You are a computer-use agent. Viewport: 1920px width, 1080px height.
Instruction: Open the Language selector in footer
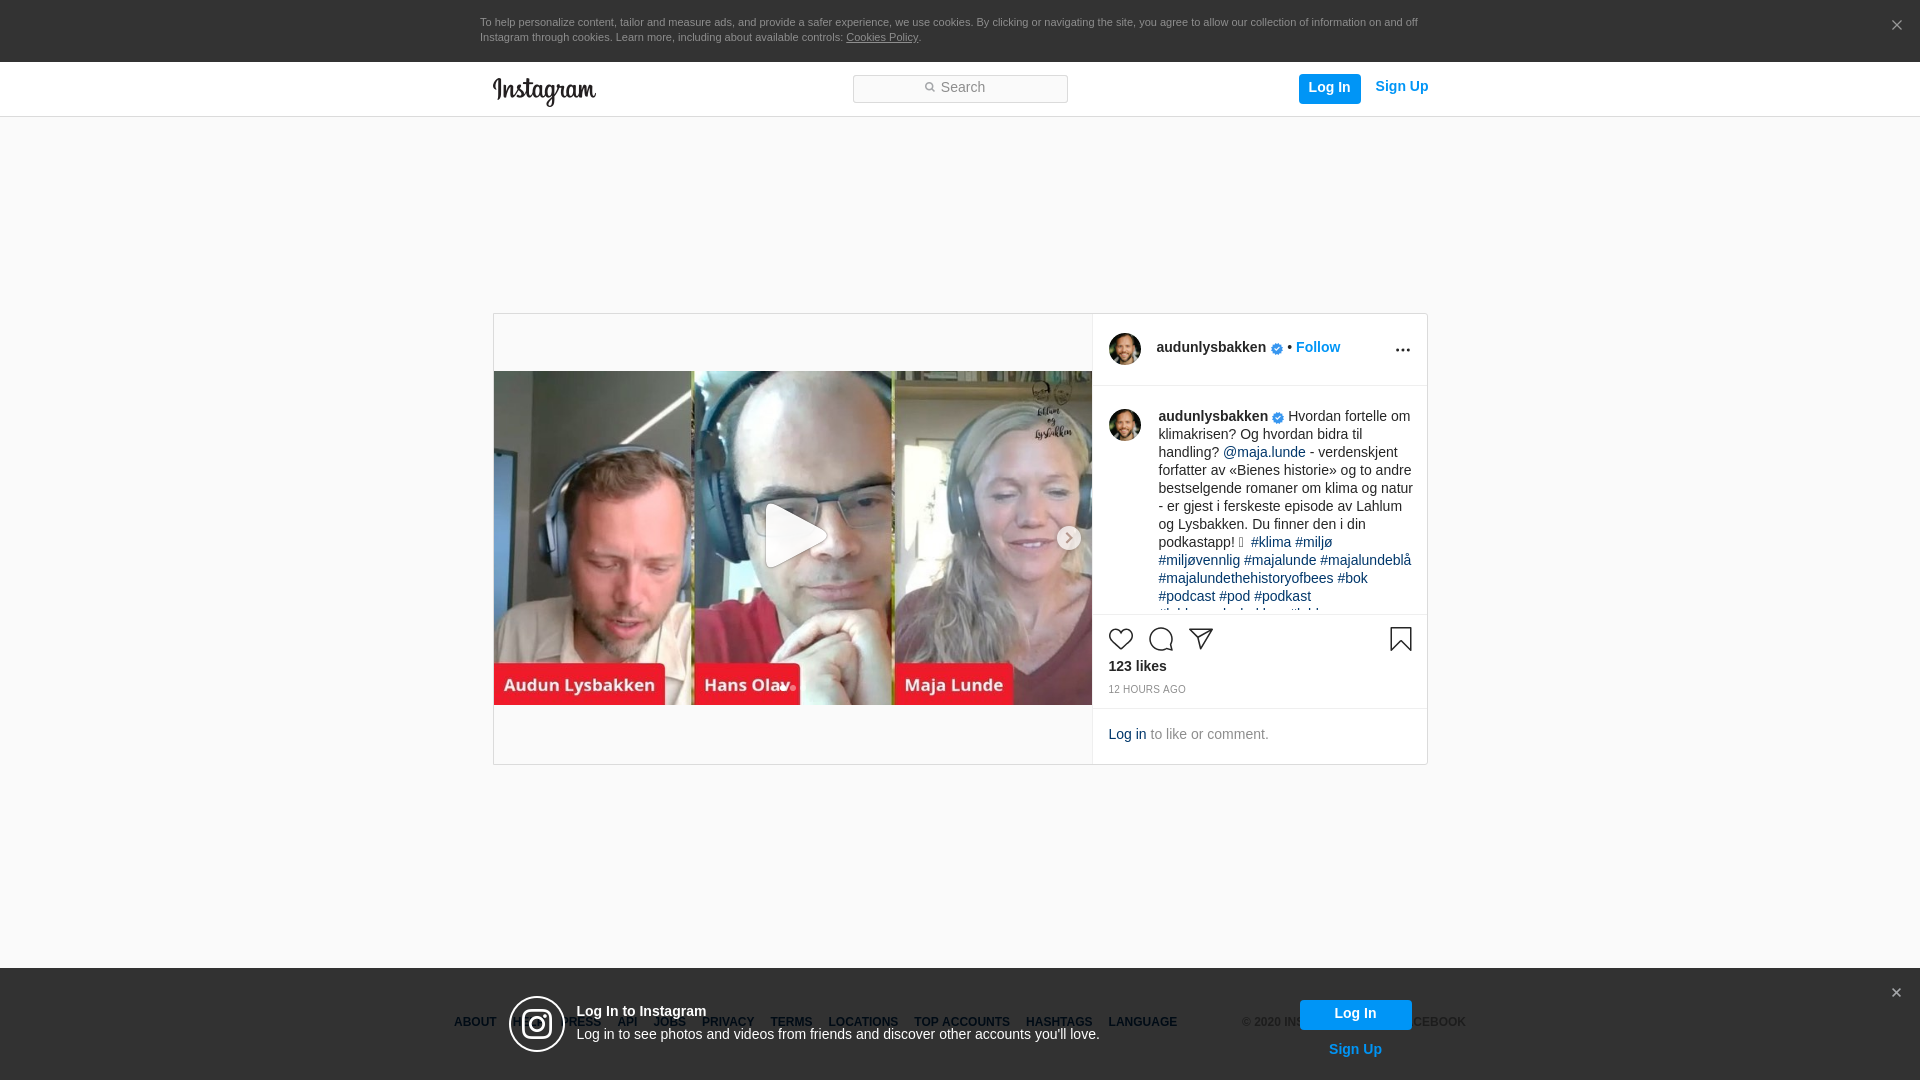pos(1142,1022)
